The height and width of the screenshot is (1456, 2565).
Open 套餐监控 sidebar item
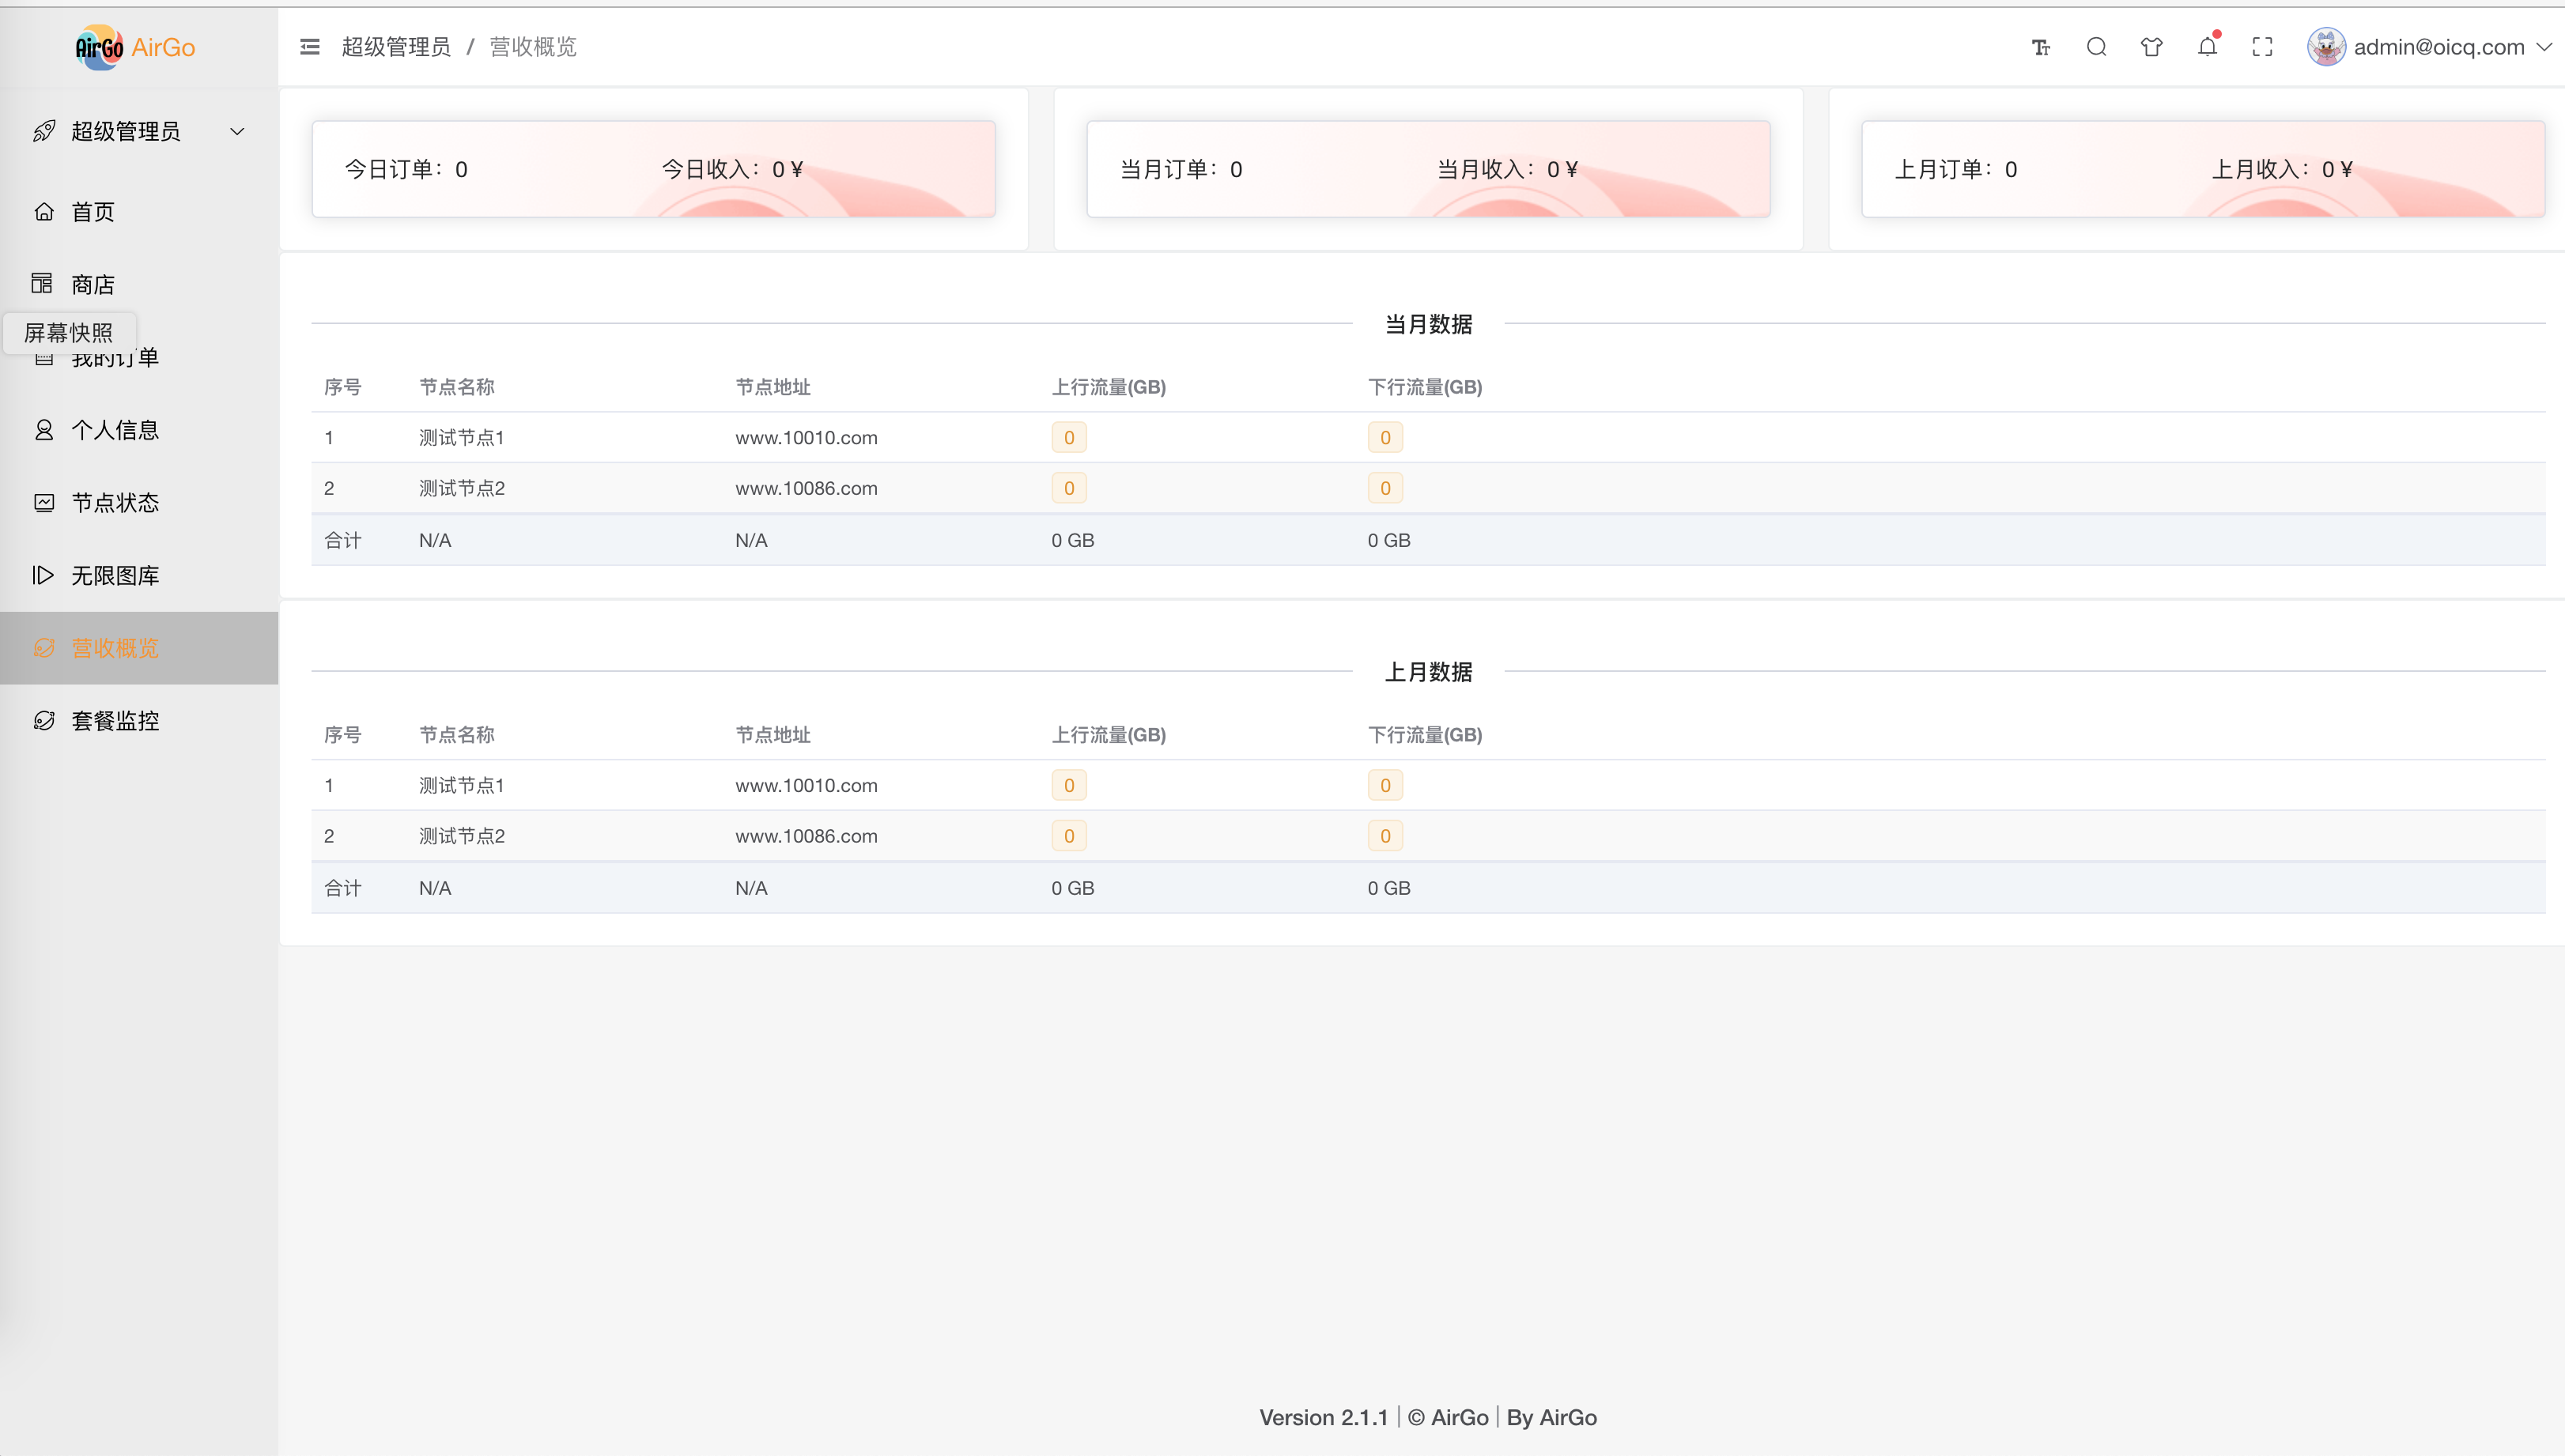[x=115, y=721]
